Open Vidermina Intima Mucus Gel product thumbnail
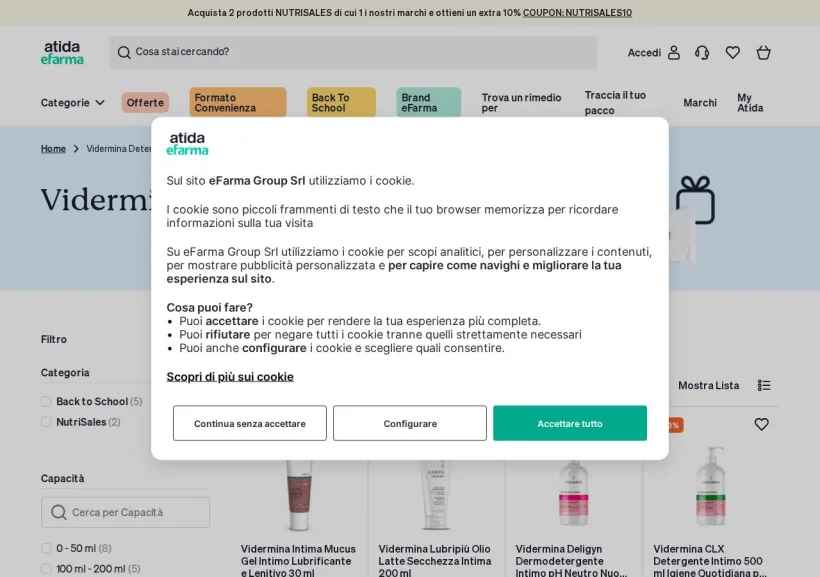The height and width of the screenshot is (577, 820). 299,494
